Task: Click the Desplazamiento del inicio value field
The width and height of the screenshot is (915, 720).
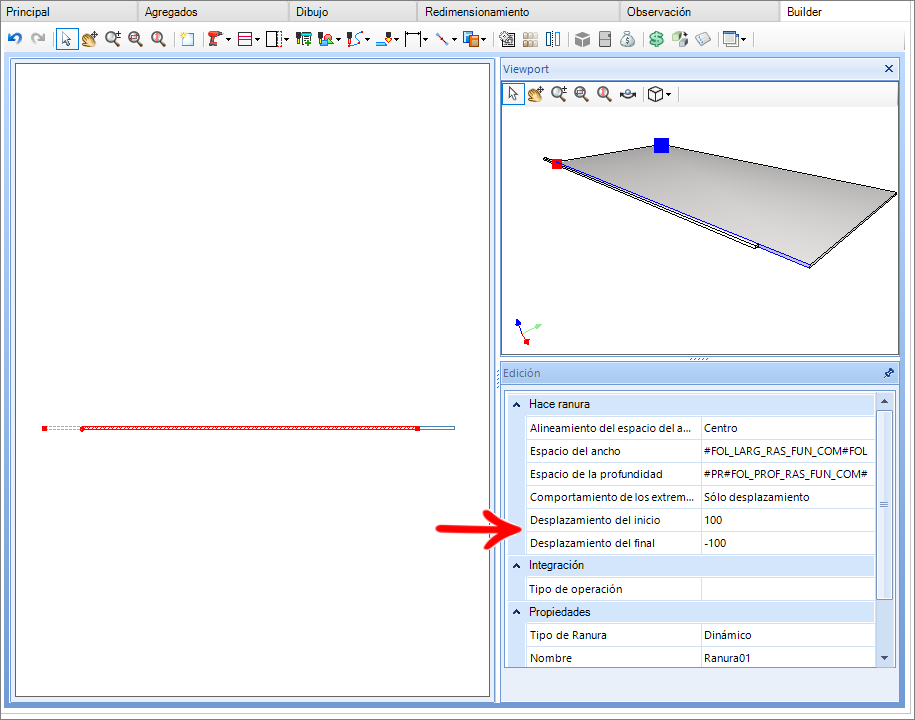Action: 786,520
